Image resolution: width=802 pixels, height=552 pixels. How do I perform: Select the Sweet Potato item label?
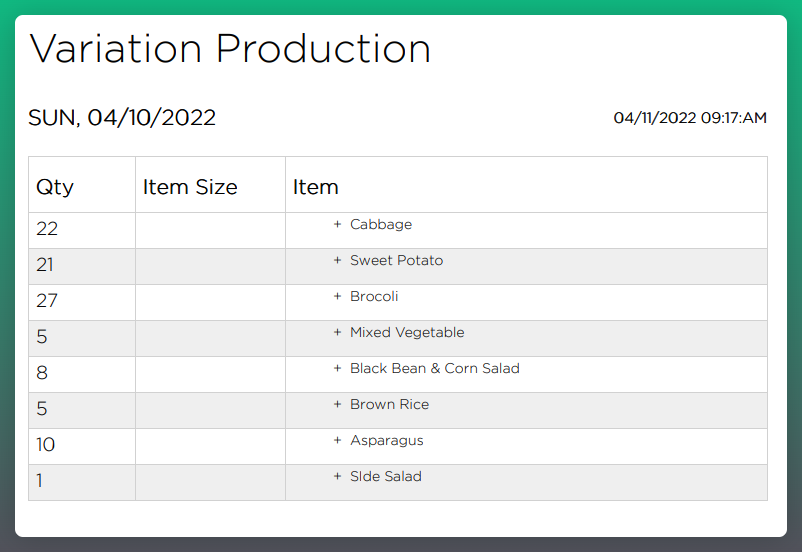(x=396, y=260)
